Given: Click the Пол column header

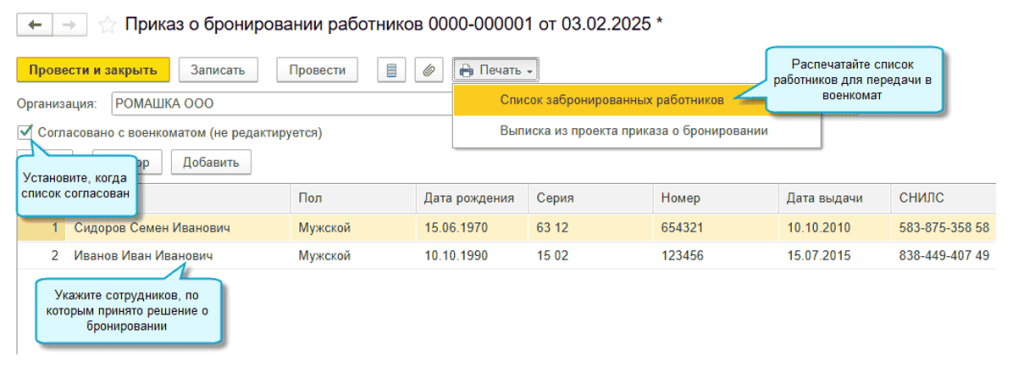Looking at the screenshot, I should tap(353, 198).
